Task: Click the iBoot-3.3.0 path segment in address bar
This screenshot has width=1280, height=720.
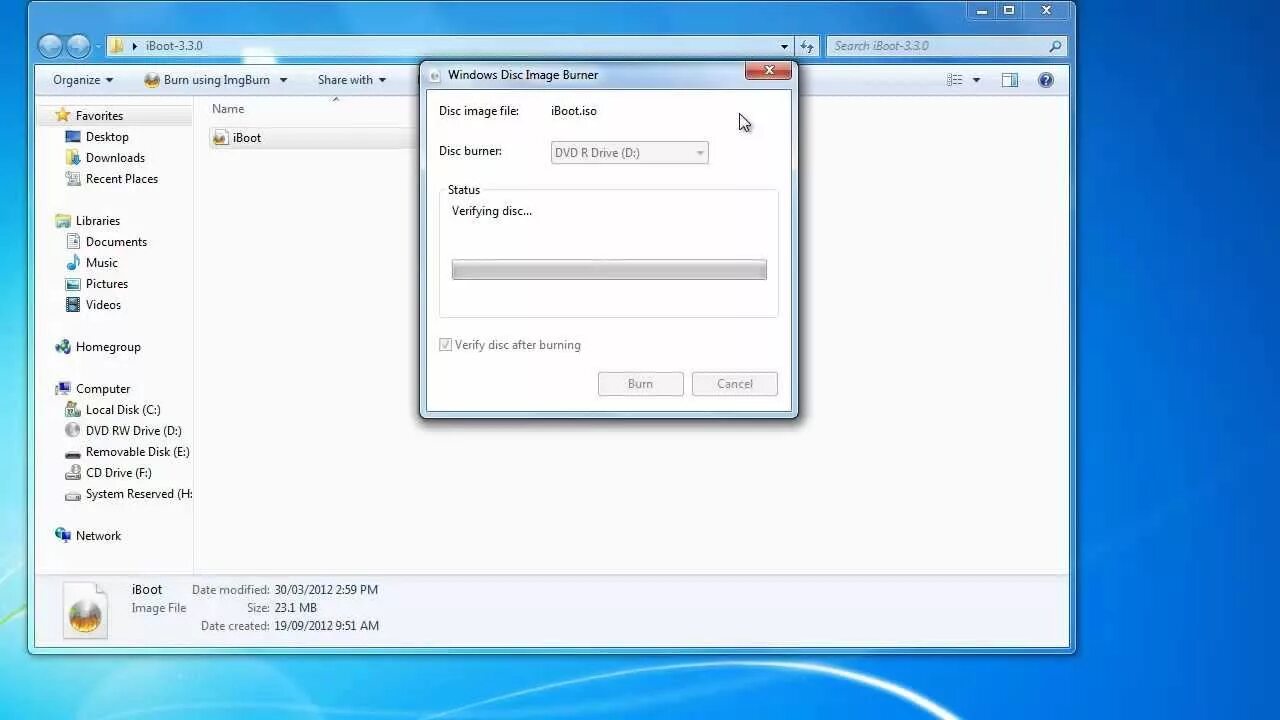Action: coord(174,46)
